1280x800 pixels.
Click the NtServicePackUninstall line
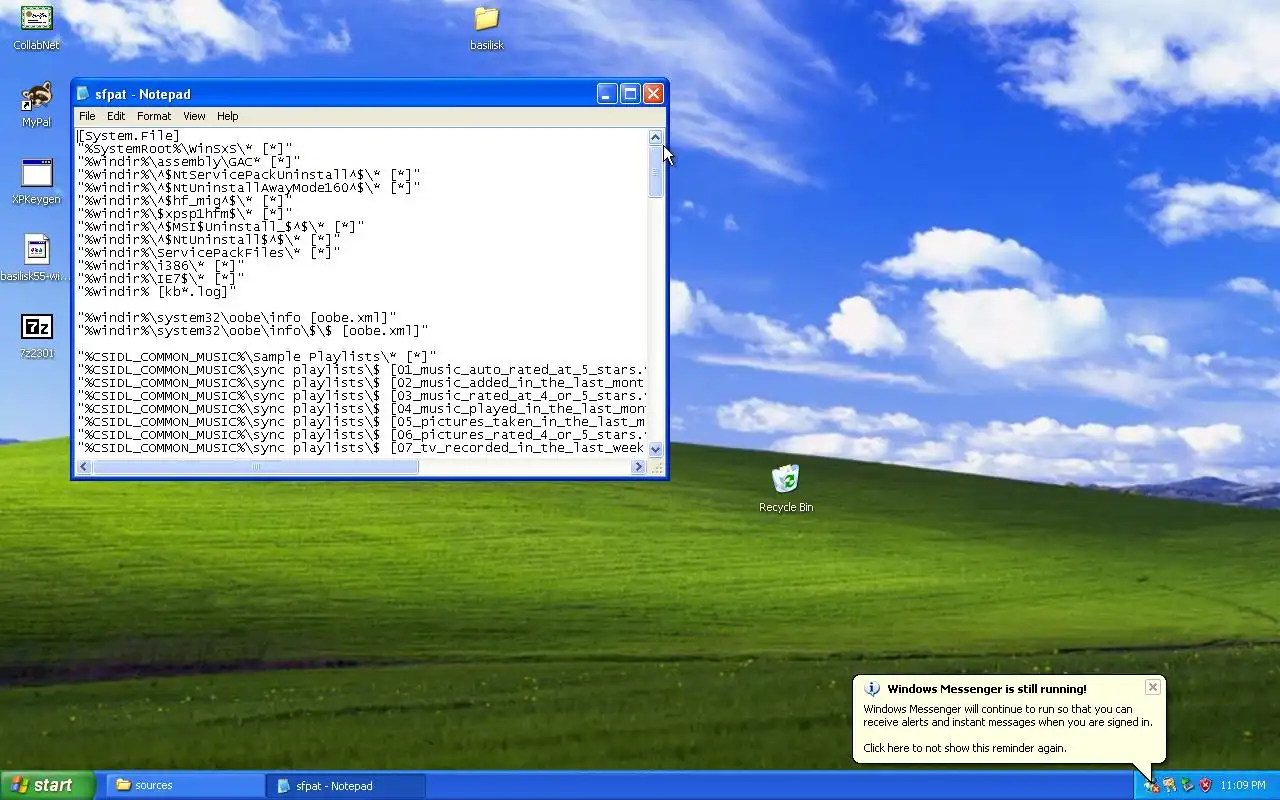pos(249,175)
